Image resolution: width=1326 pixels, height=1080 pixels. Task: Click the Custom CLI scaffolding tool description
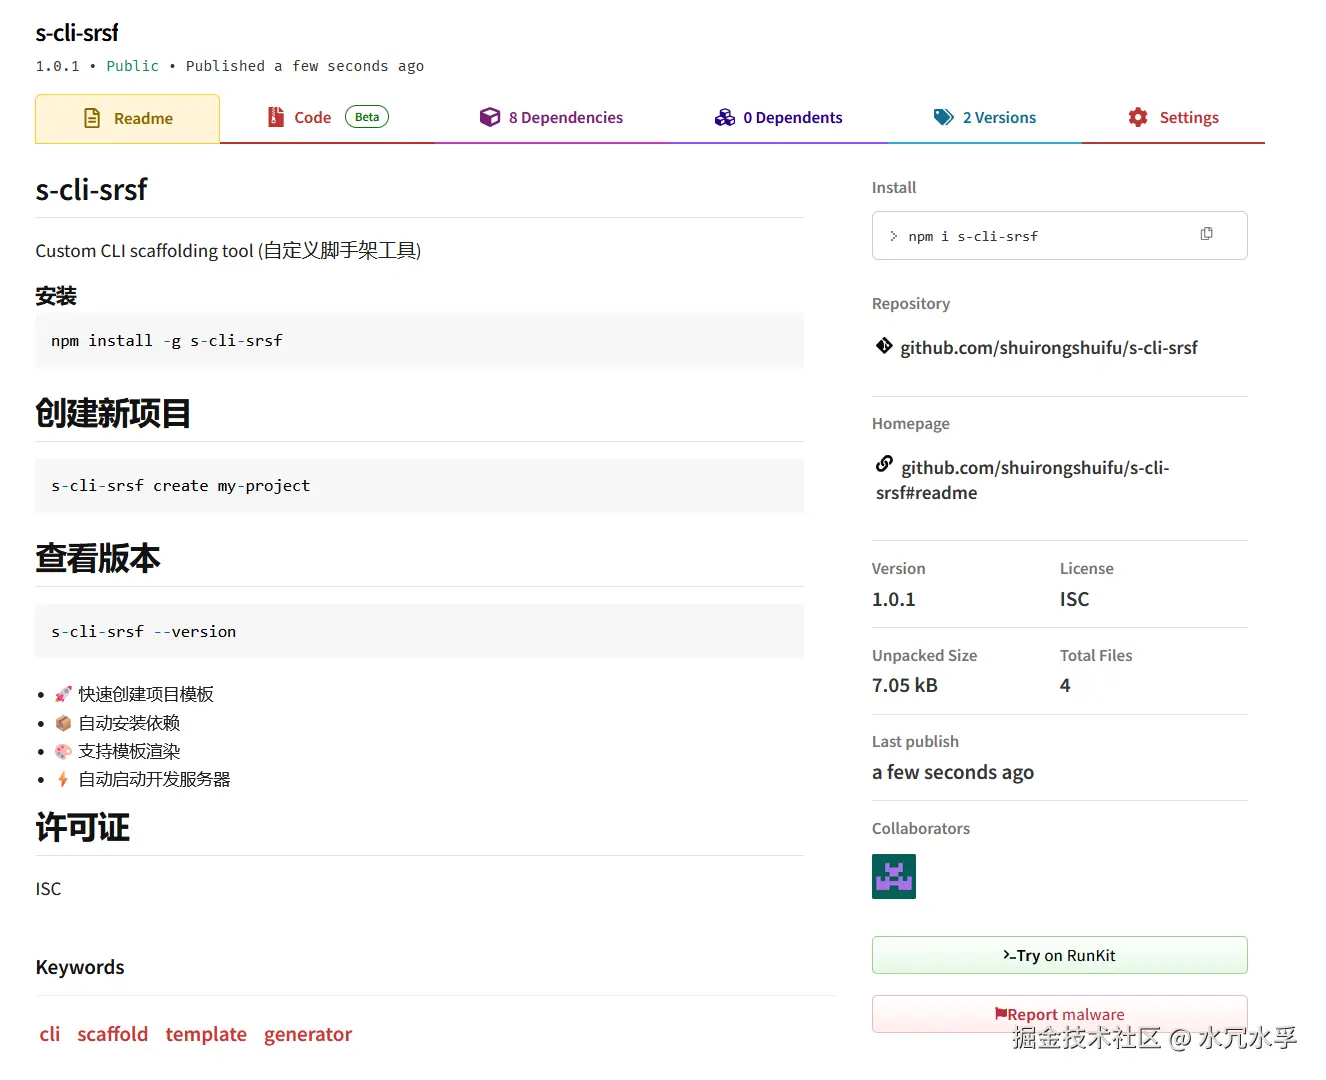coord(228,250)
